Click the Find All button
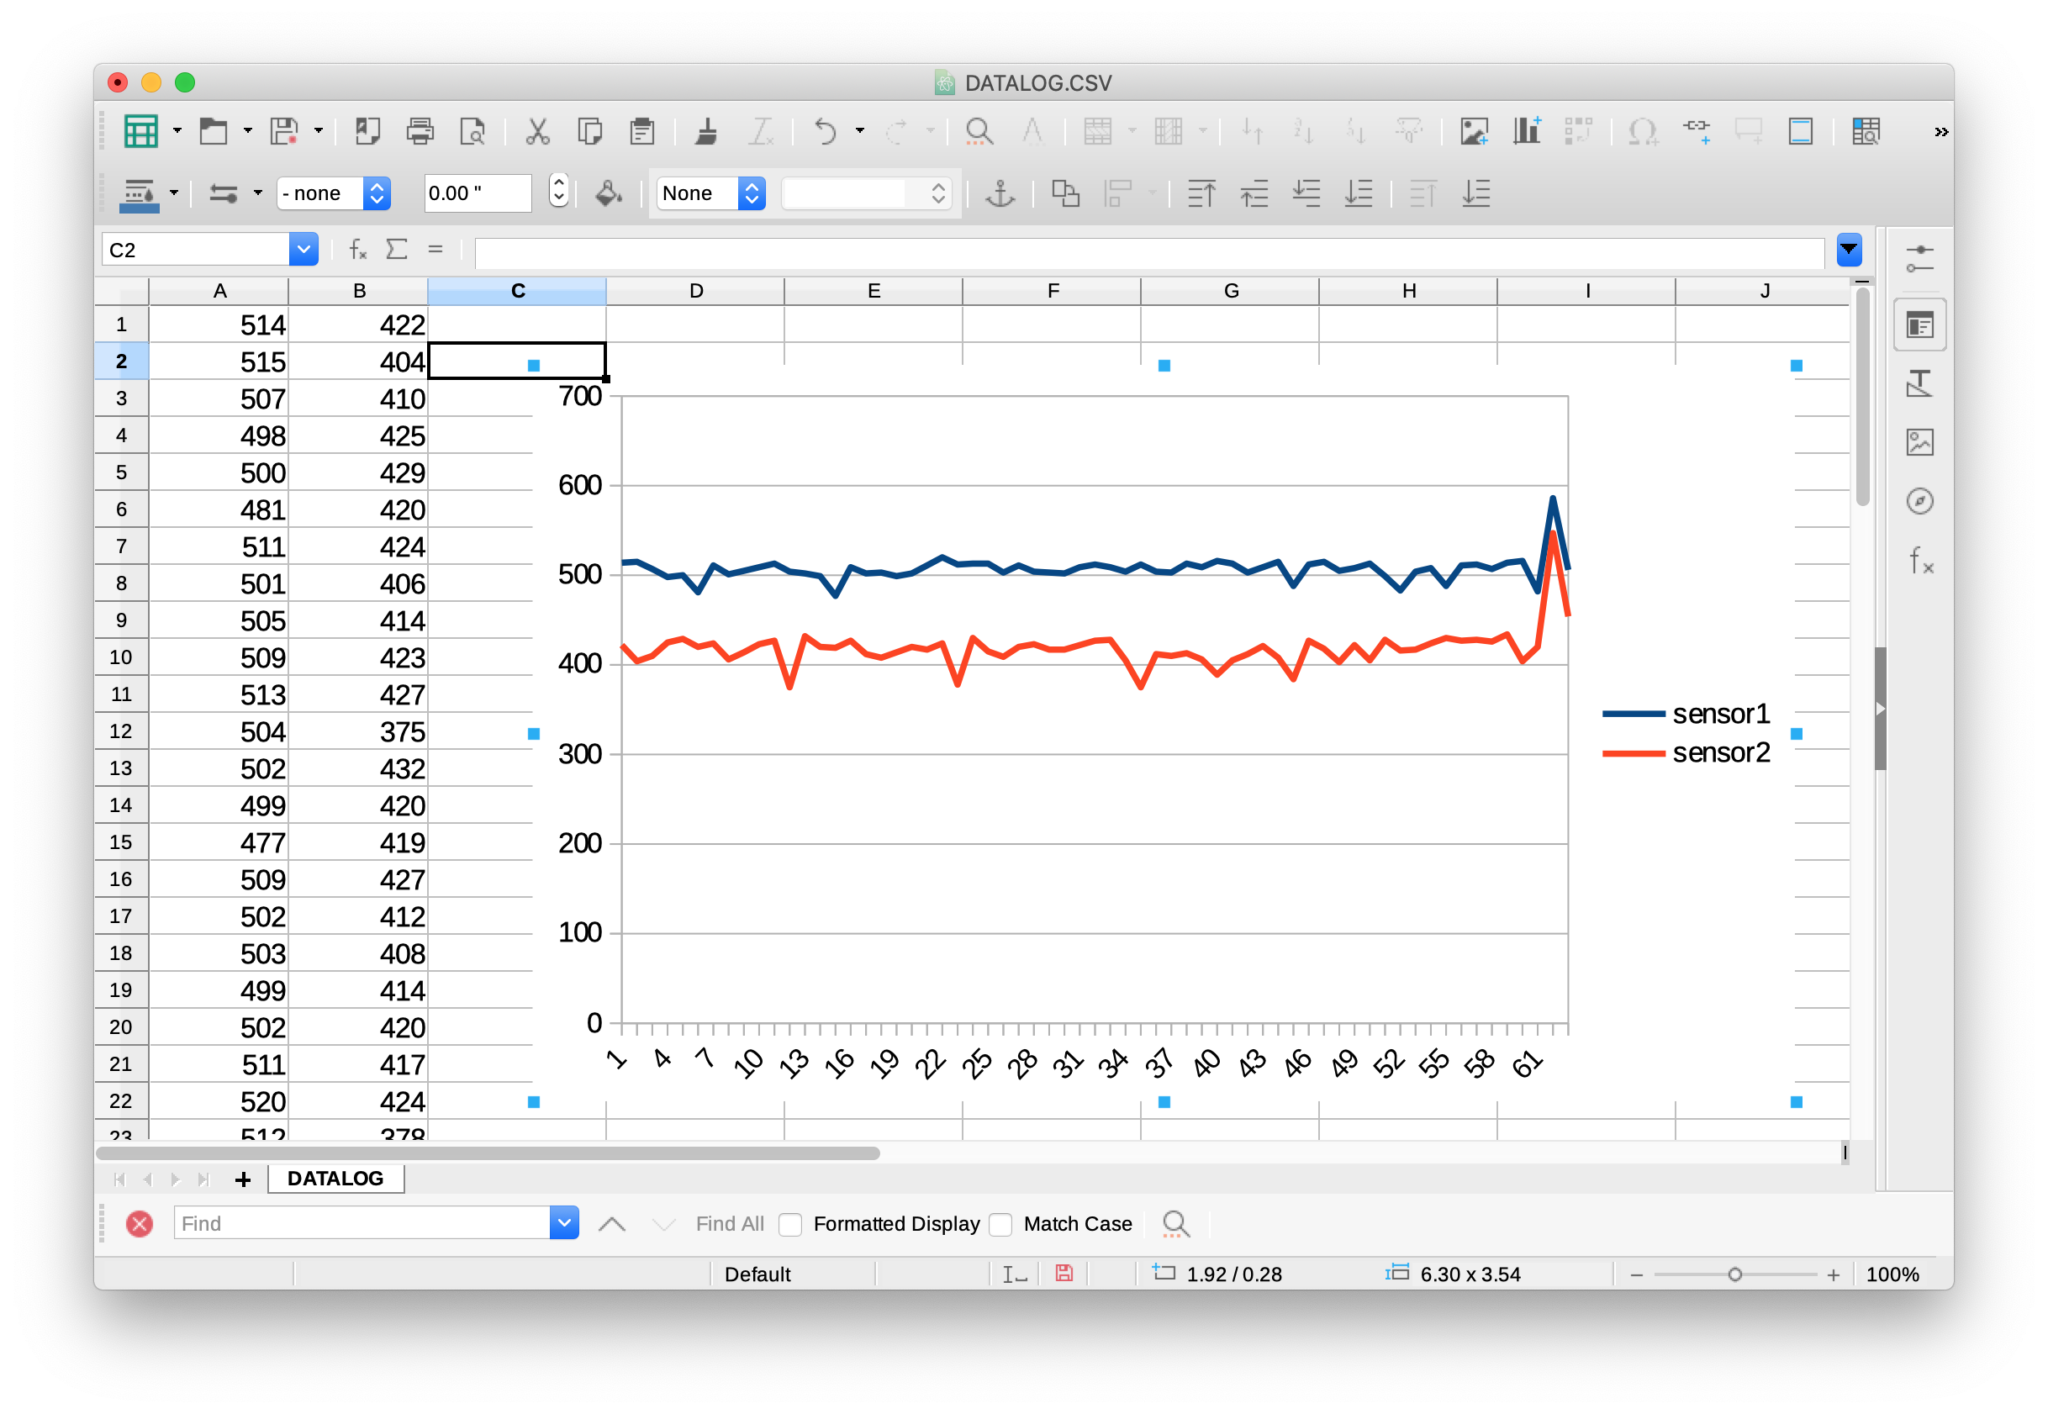This screenshot has width=2048, height=1414. pyautogui.click(x=729, y=1224)
